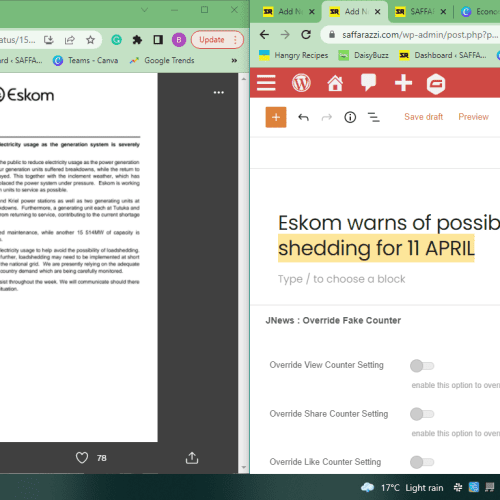The height and width of the screenshot is (500, 500).
Task: Close the first Add New tab
Action: 312,12
